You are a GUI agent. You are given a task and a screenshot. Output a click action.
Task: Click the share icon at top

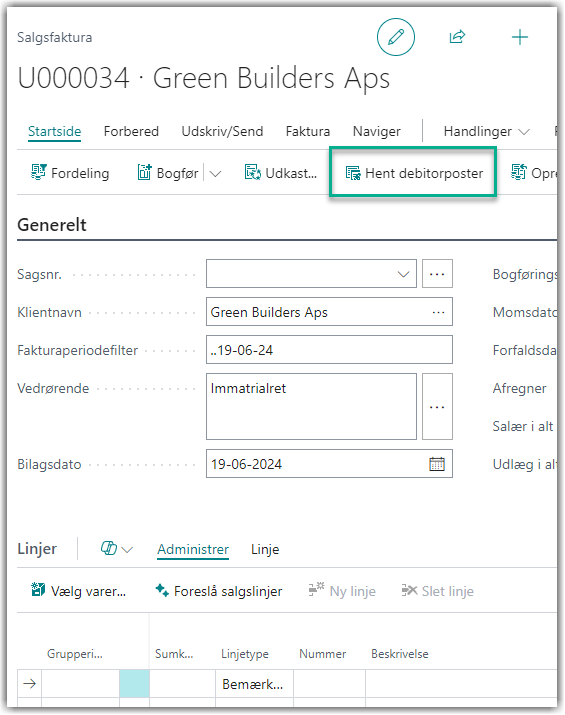coord(457,37)
